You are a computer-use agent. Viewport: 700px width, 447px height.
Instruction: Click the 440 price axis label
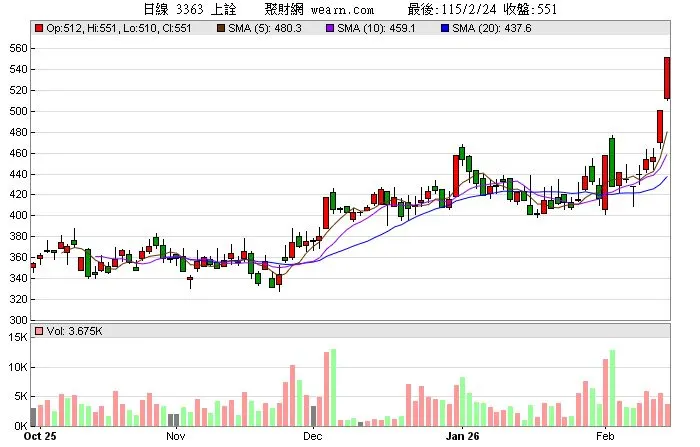[18, 174]
